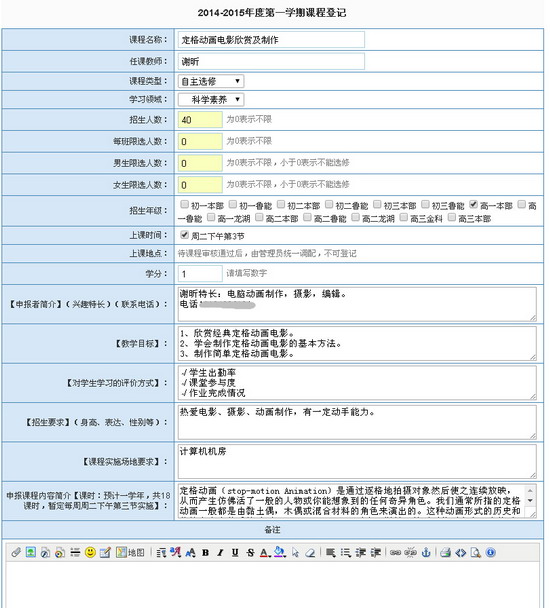Screen dimensions: 550x608
Task: Open the font color picker
Action: (x=265, y=553)
